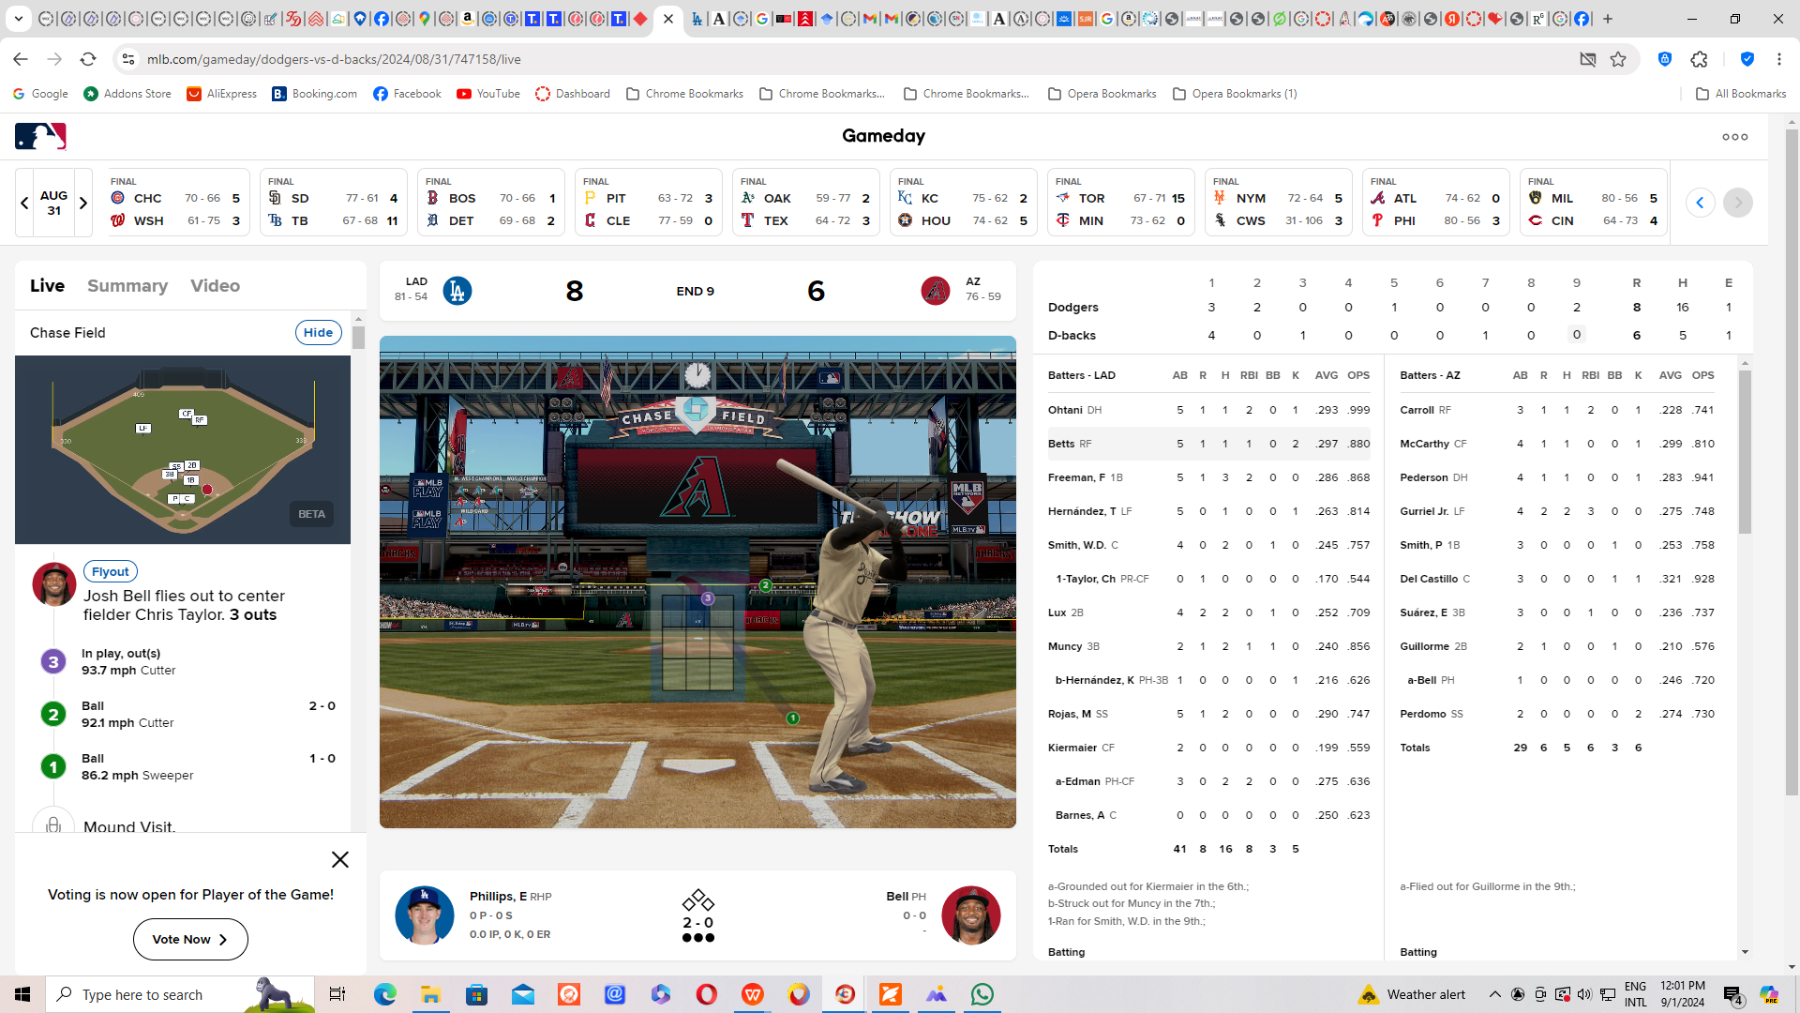Go to the previous date before Aug 31
The width and height of the screenshot is (1800, 1013).
25,203
